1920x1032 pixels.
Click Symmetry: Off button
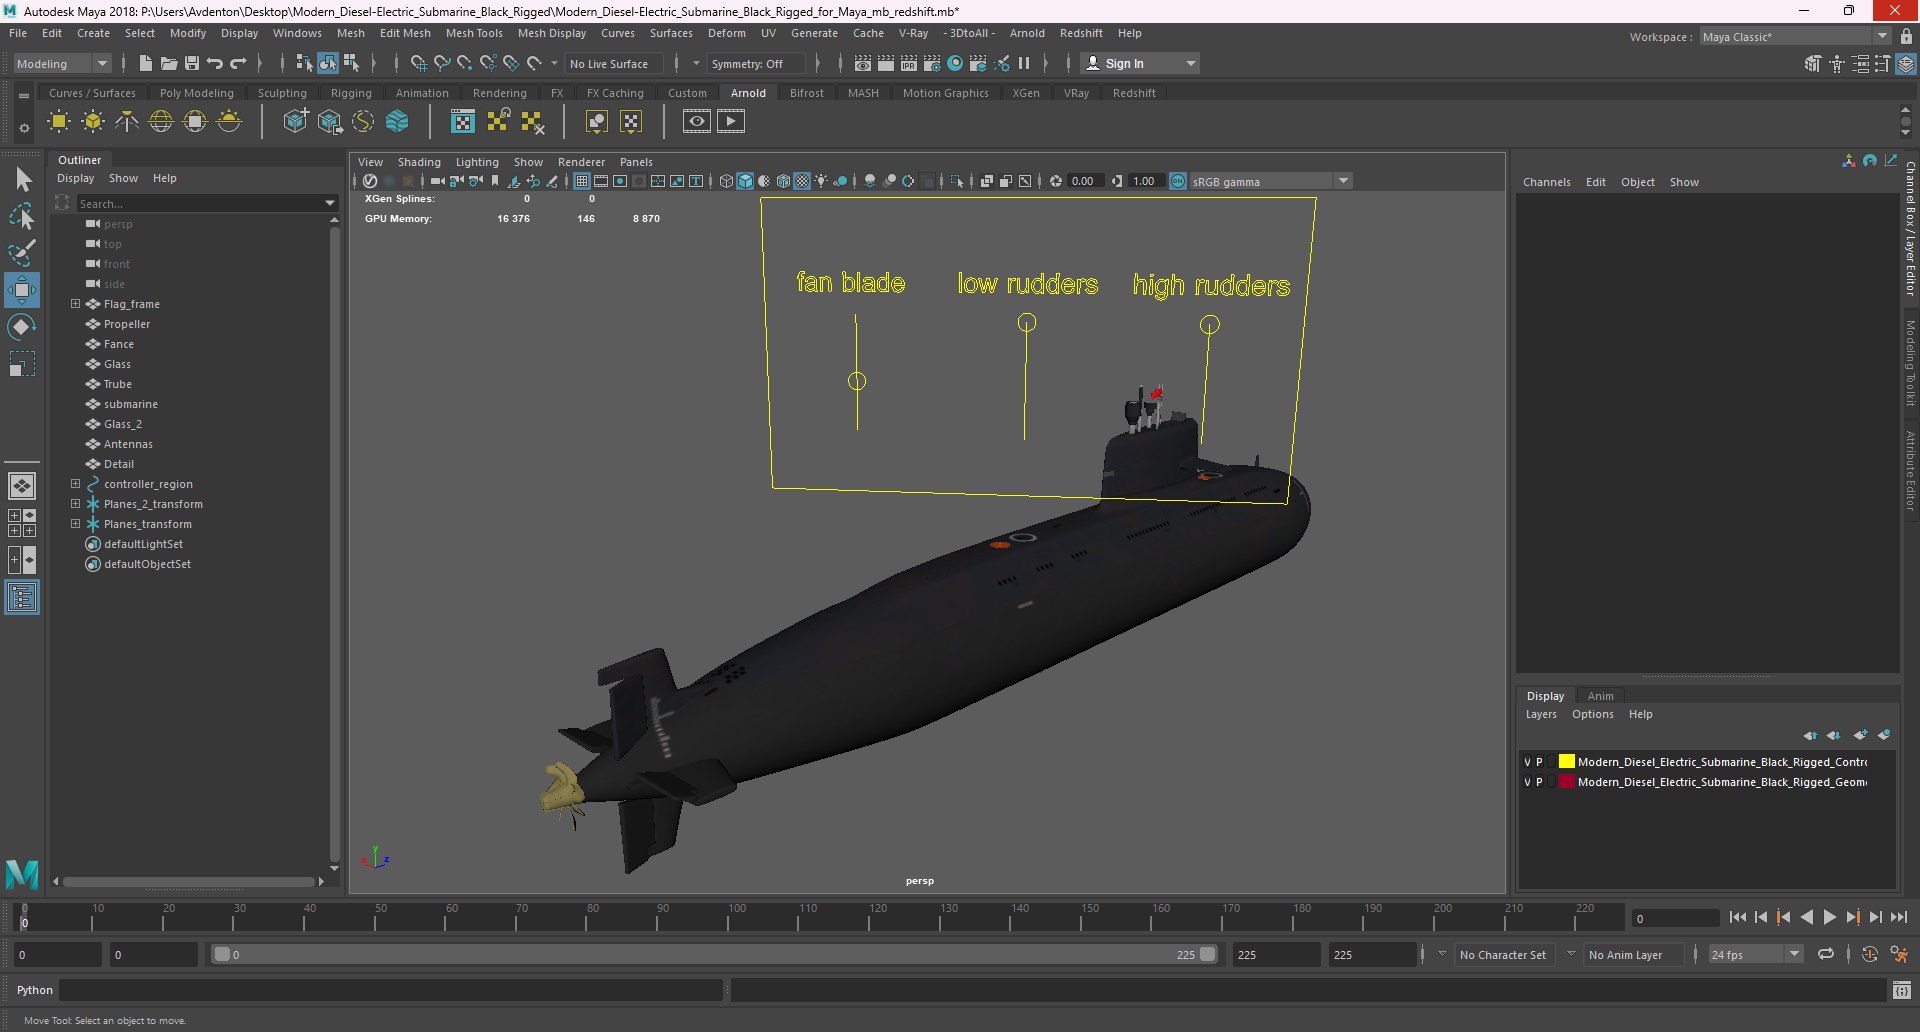(755, 63)
